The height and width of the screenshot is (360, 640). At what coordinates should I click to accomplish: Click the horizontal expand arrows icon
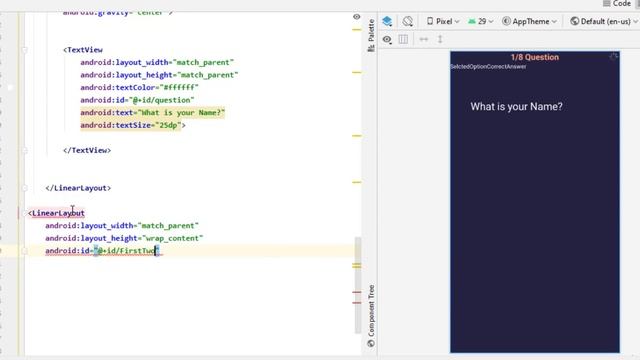tap(424, 39)
